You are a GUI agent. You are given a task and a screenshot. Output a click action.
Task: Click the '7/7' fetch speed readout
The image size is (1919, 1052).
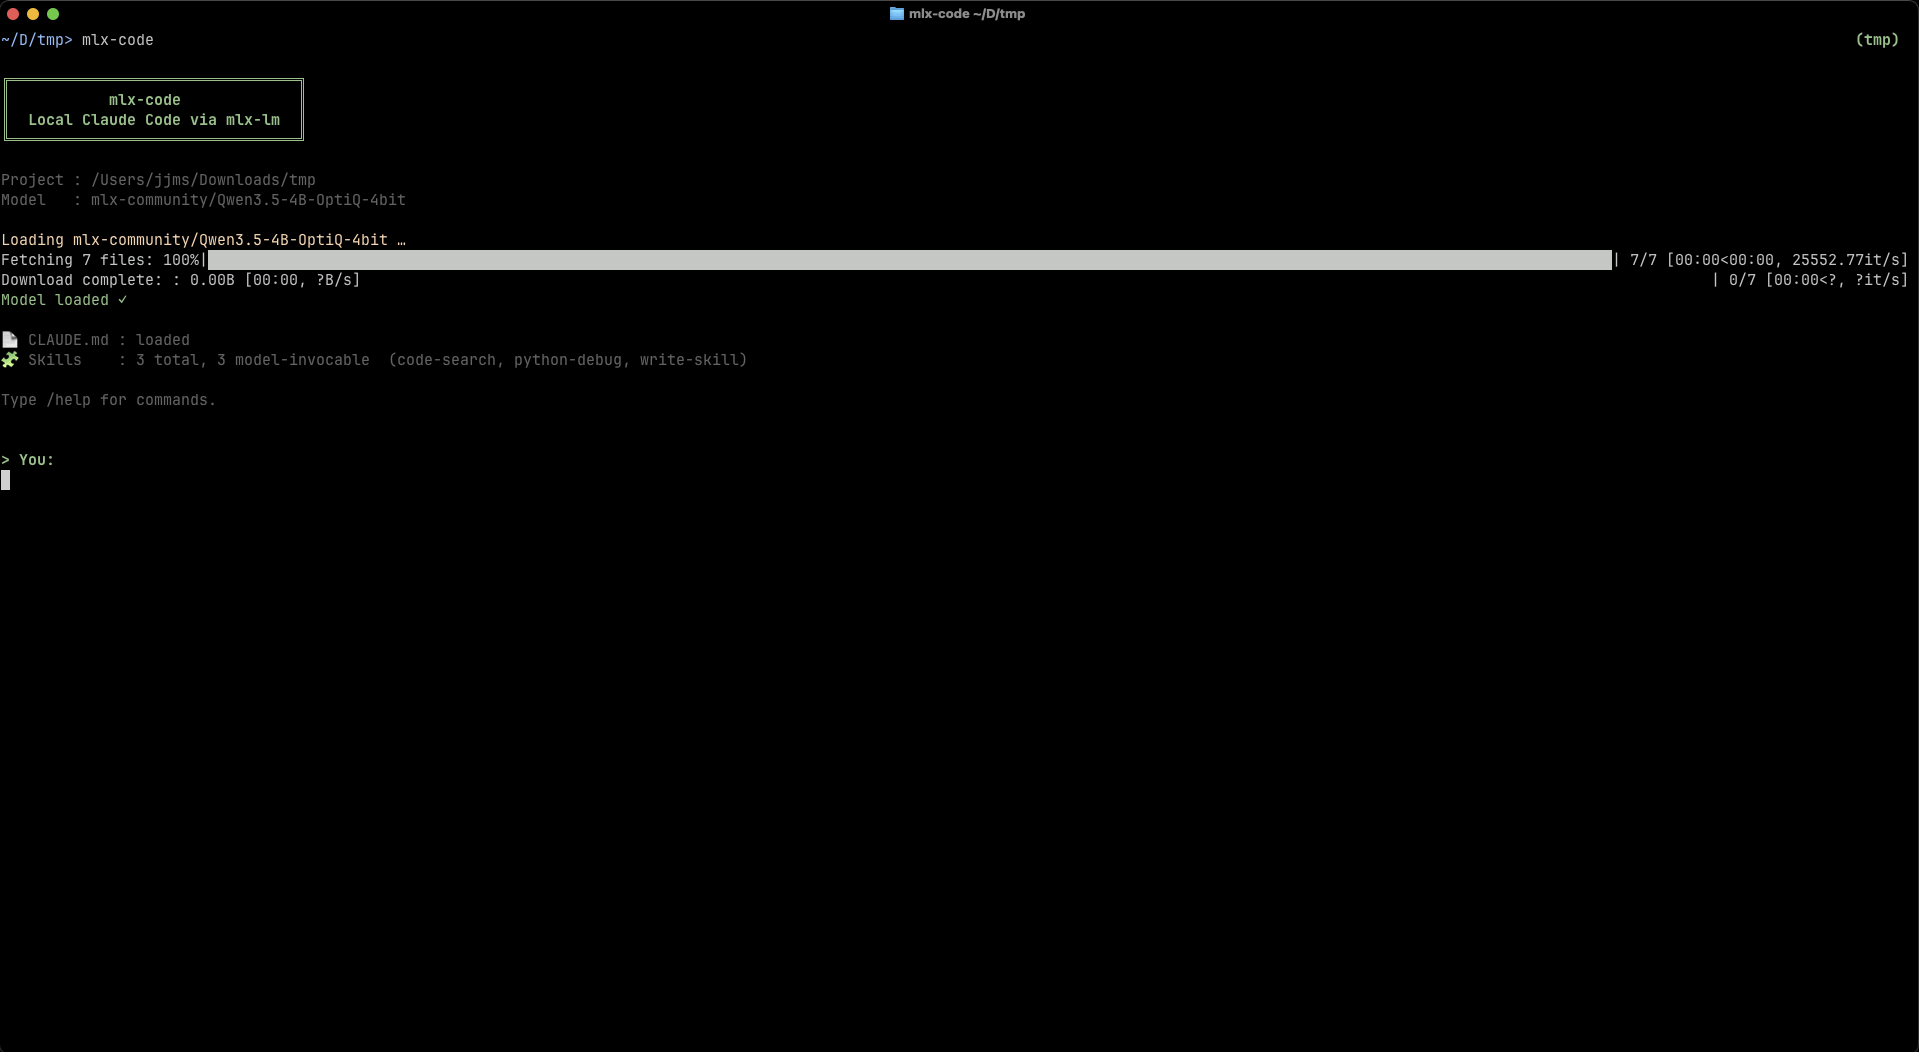(1769, 260)
